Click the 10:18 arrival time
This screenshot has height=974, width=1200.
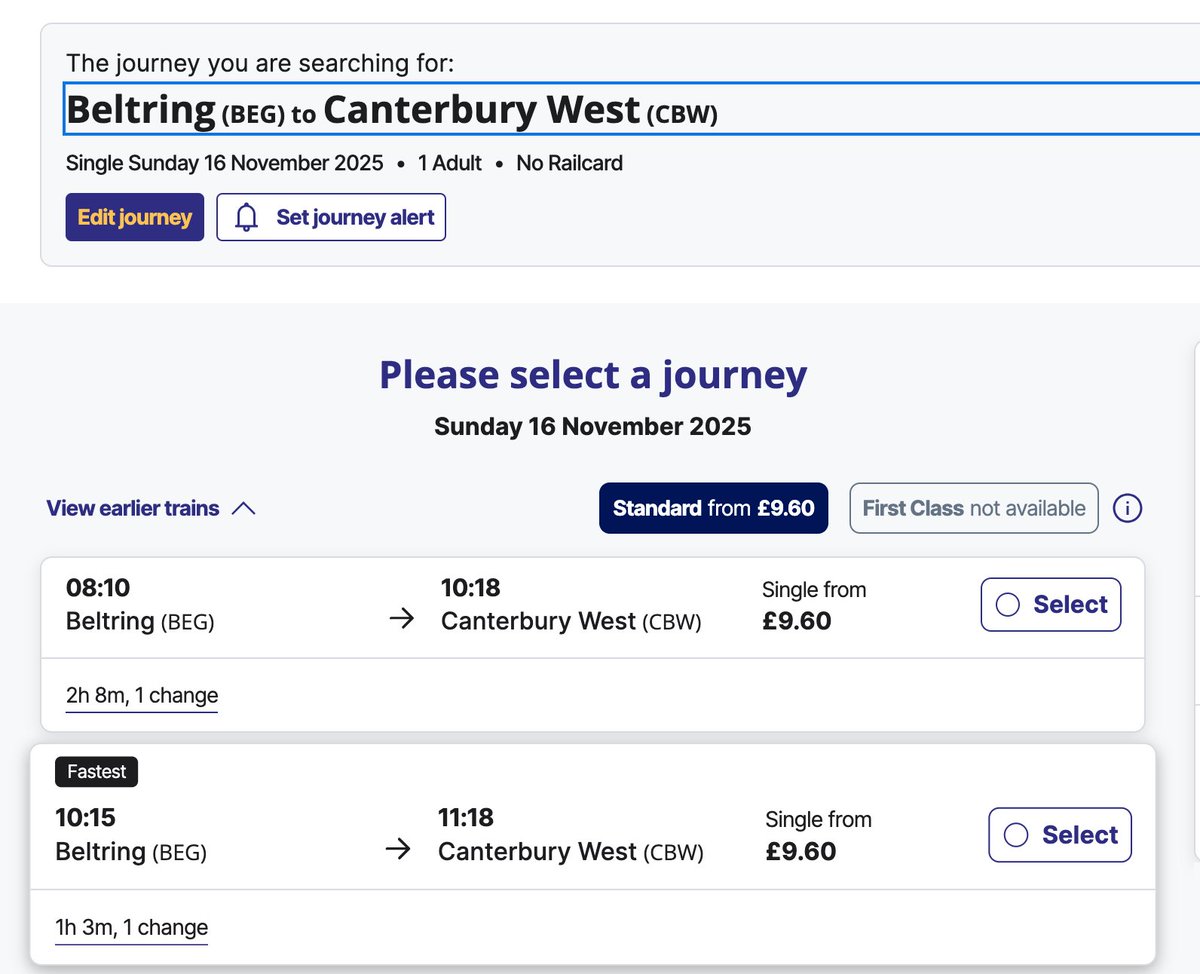471,587
